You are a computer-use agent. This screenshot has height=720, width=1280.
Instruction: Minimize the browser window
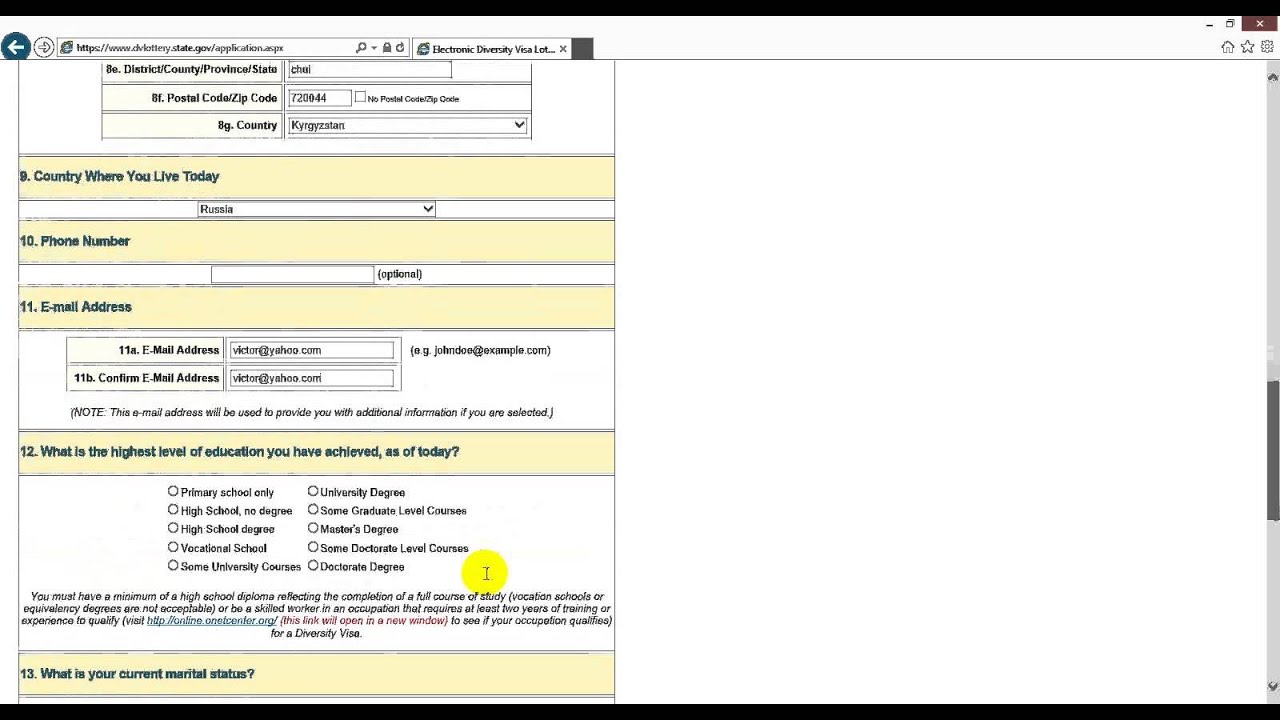pyautogui.click(x=1209, y=24)
